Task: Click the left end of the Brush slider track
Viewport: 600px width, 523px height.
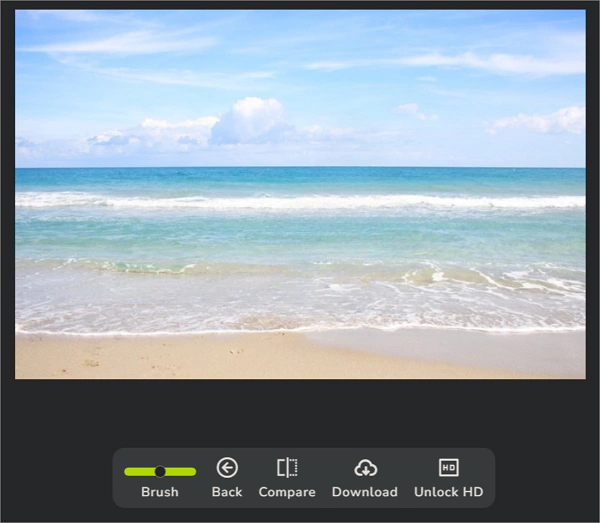Action: (128, 472)
